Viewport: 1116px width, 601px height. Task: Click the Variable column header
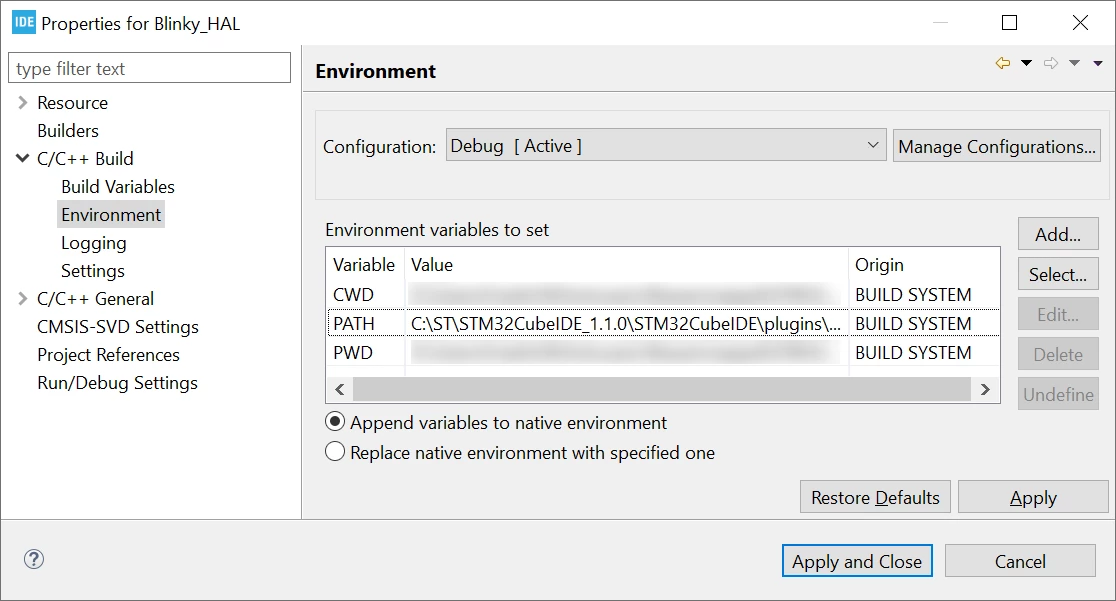[x=364, y=265]
